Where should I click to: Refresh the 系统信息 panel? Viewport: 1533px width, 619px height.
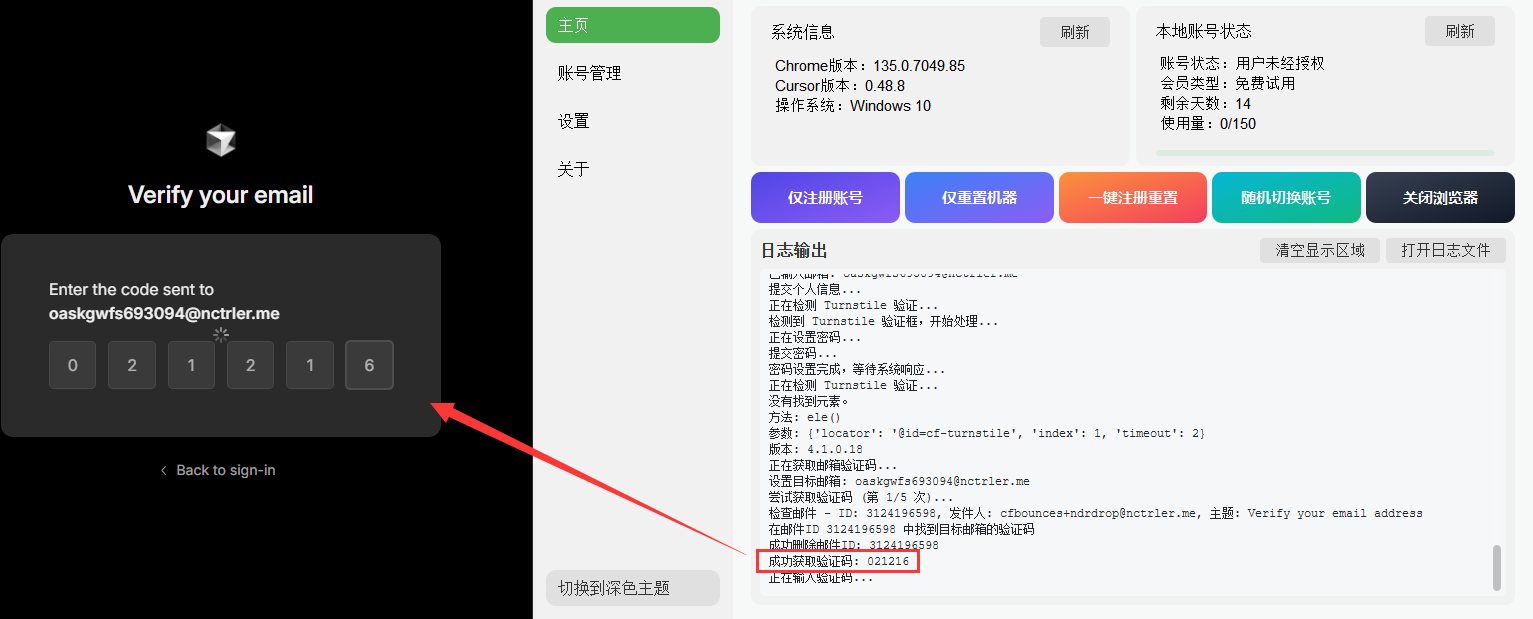(x=1075, y=32)
